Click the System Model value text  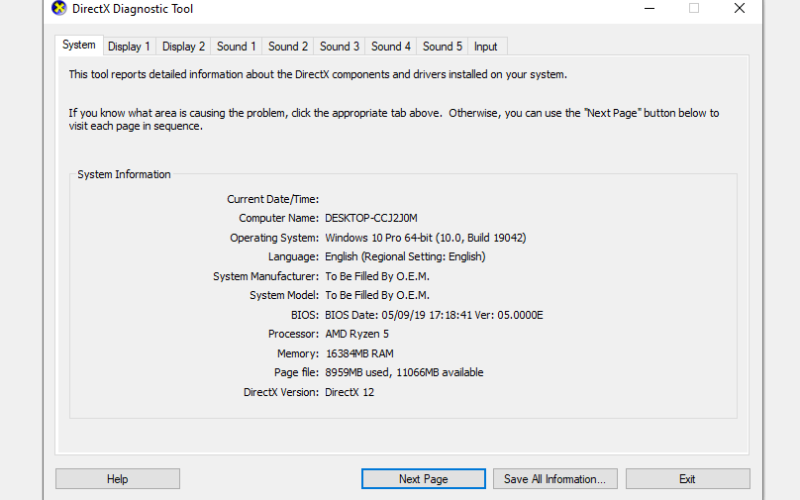point(377,295)
